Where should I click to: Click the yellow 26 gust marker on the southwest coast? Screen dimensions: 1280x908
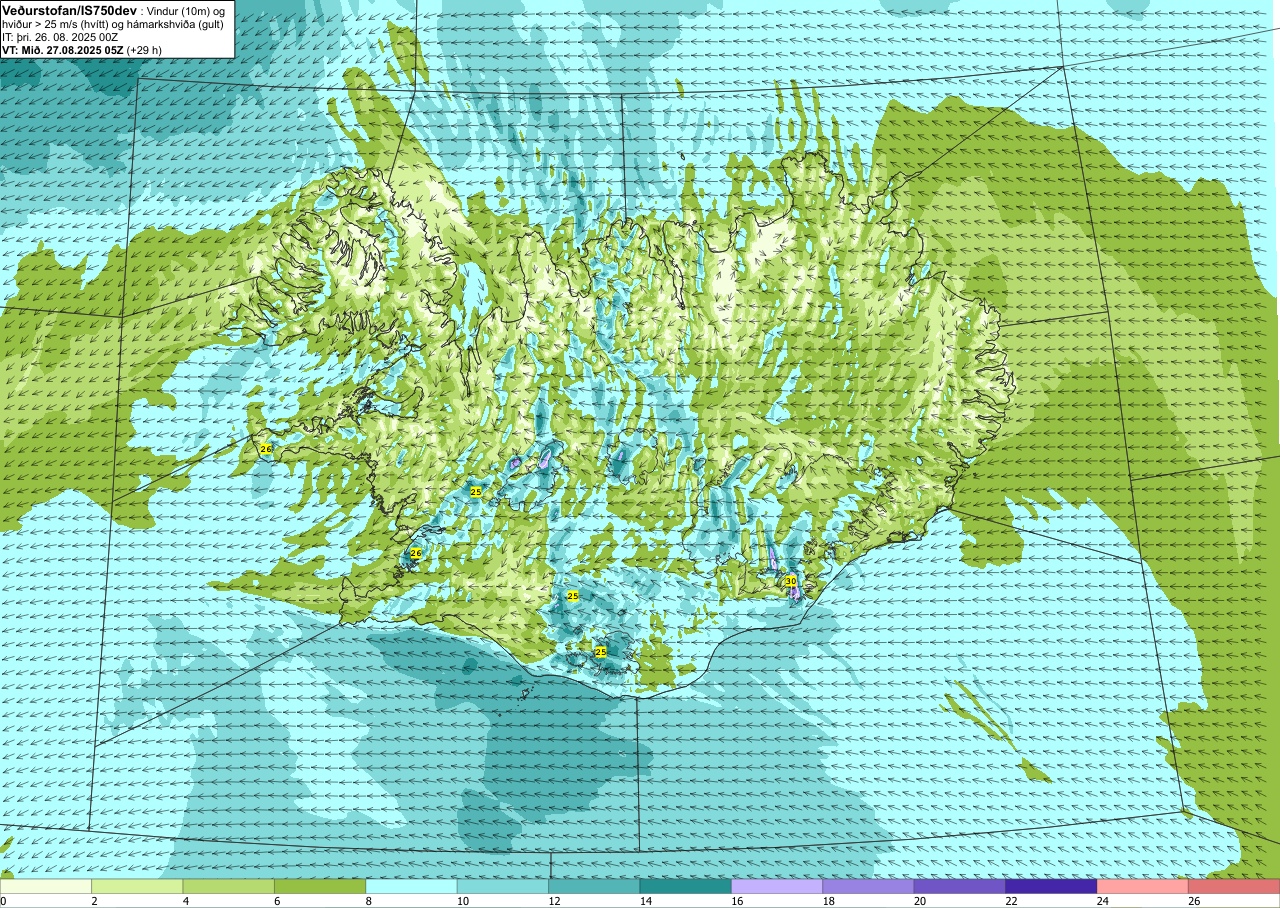[x=416, y=553]
